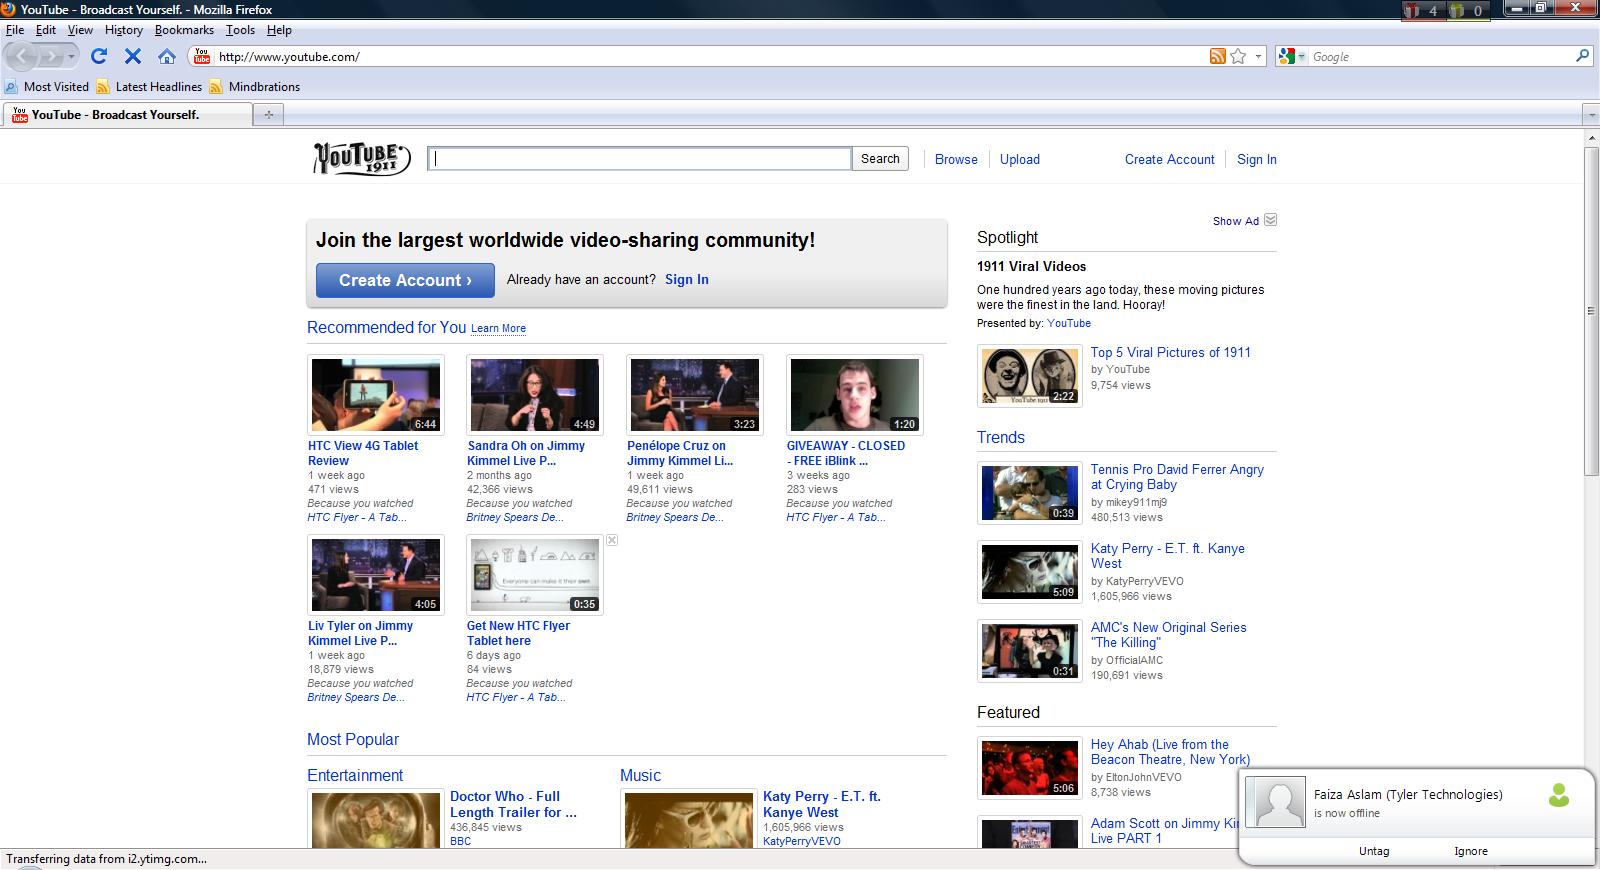Image resolution: width=1600 pixels, height=870 pixels.
Task: Click Learn More next to Recommended for You
Action: click(x=498, y=328)
